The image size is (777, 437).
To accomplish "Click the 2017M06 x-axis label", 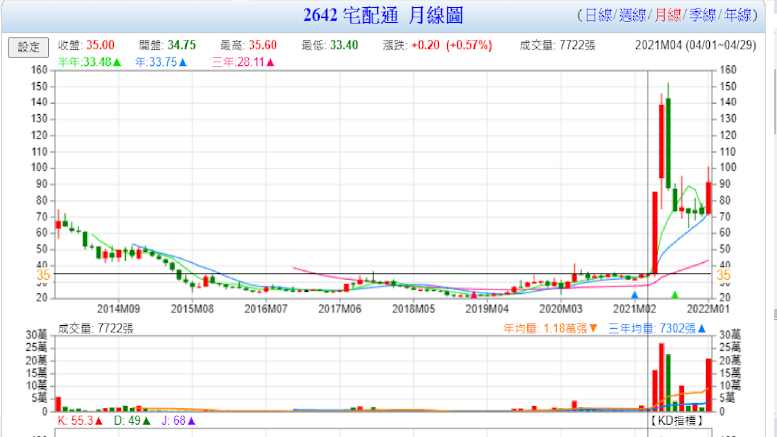I will 339,309.
